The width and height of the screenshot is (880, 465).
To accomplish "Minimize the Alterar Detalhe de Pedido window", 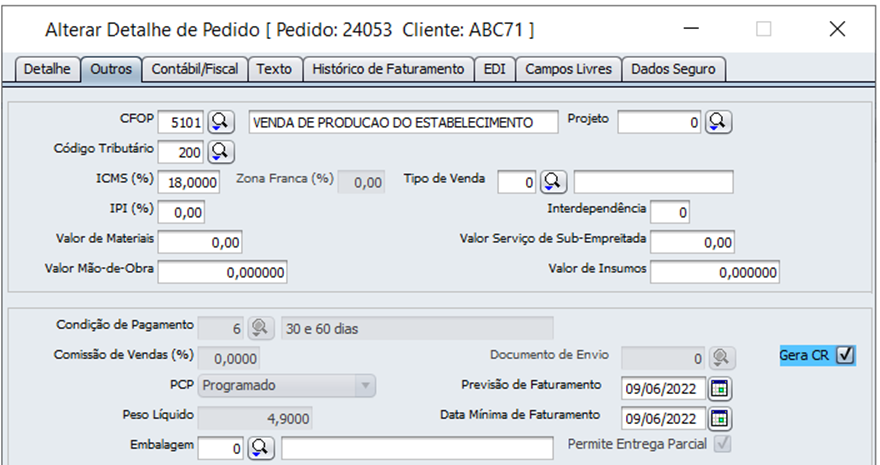I will coord(691,29).
